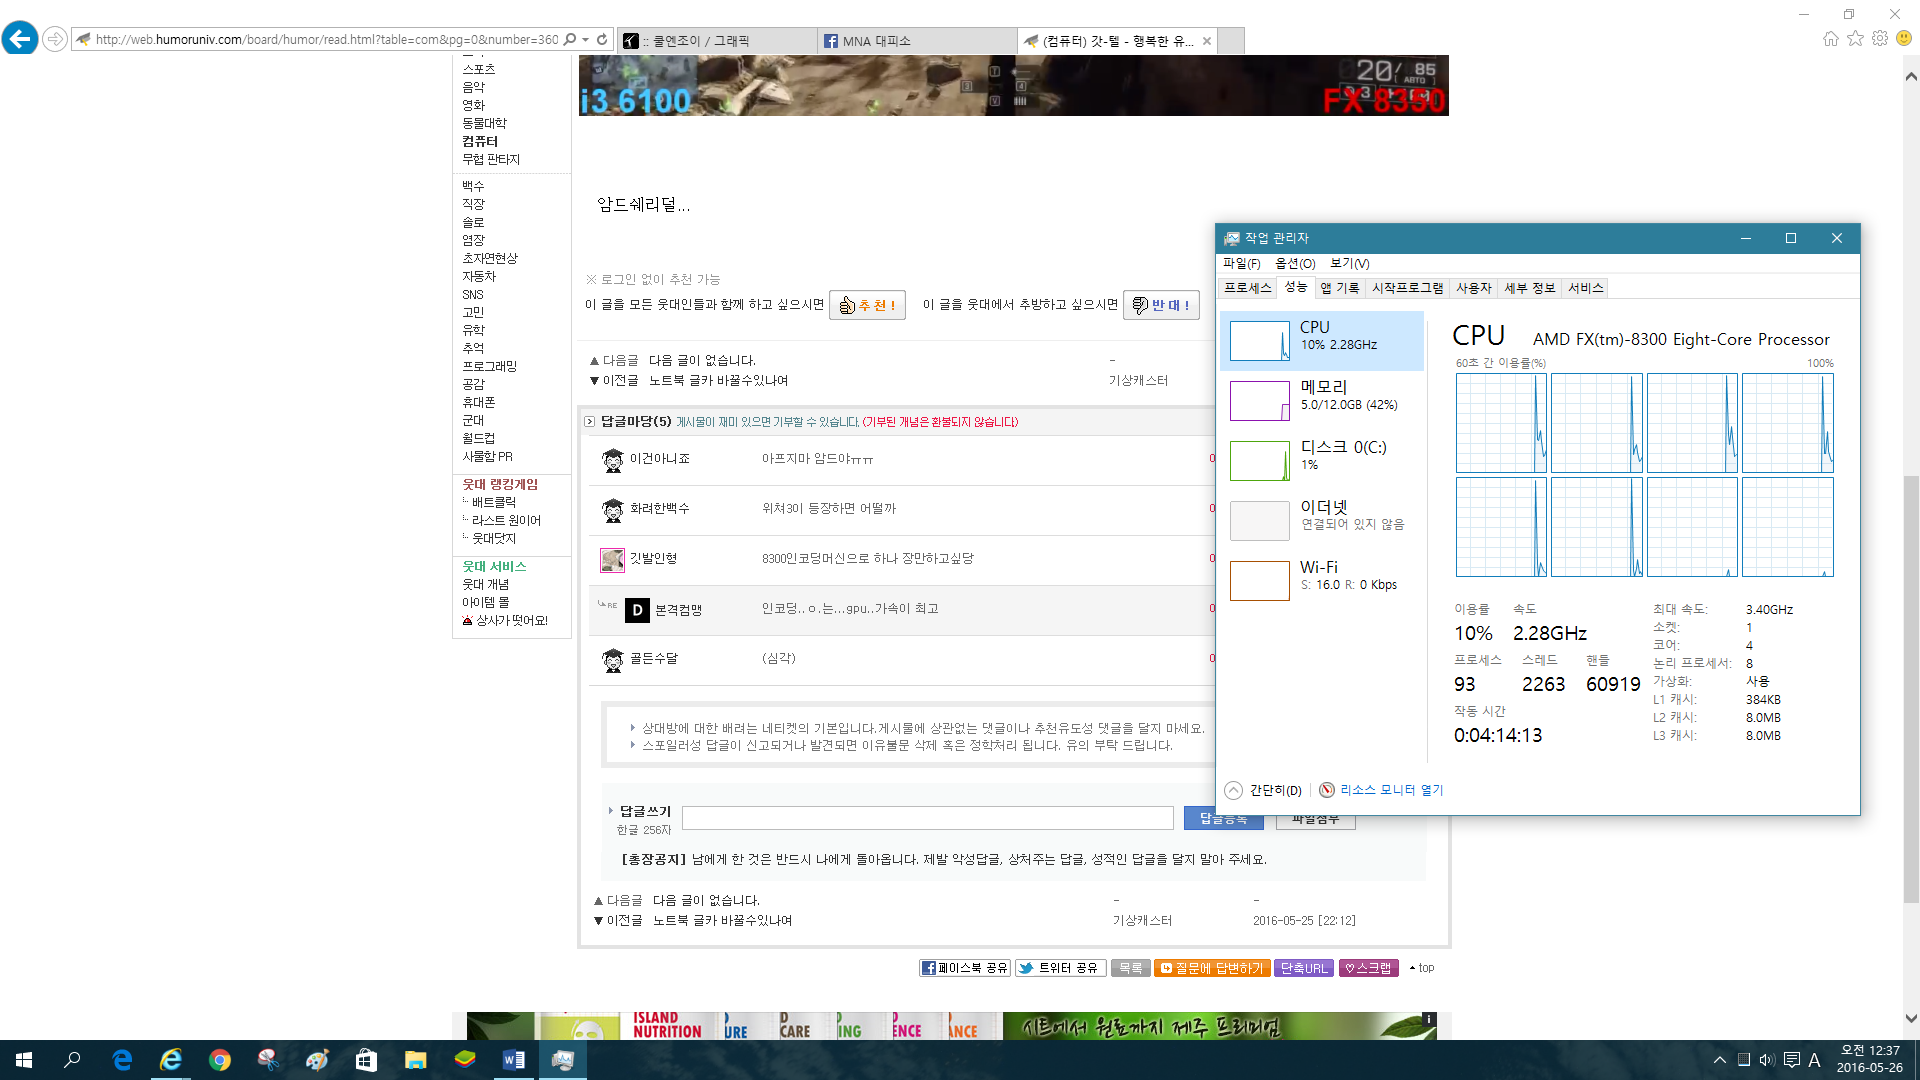Open the address bar search dropdown arrow
The height and width of the screenshot is (1080, 1920).
coord(585,40)
